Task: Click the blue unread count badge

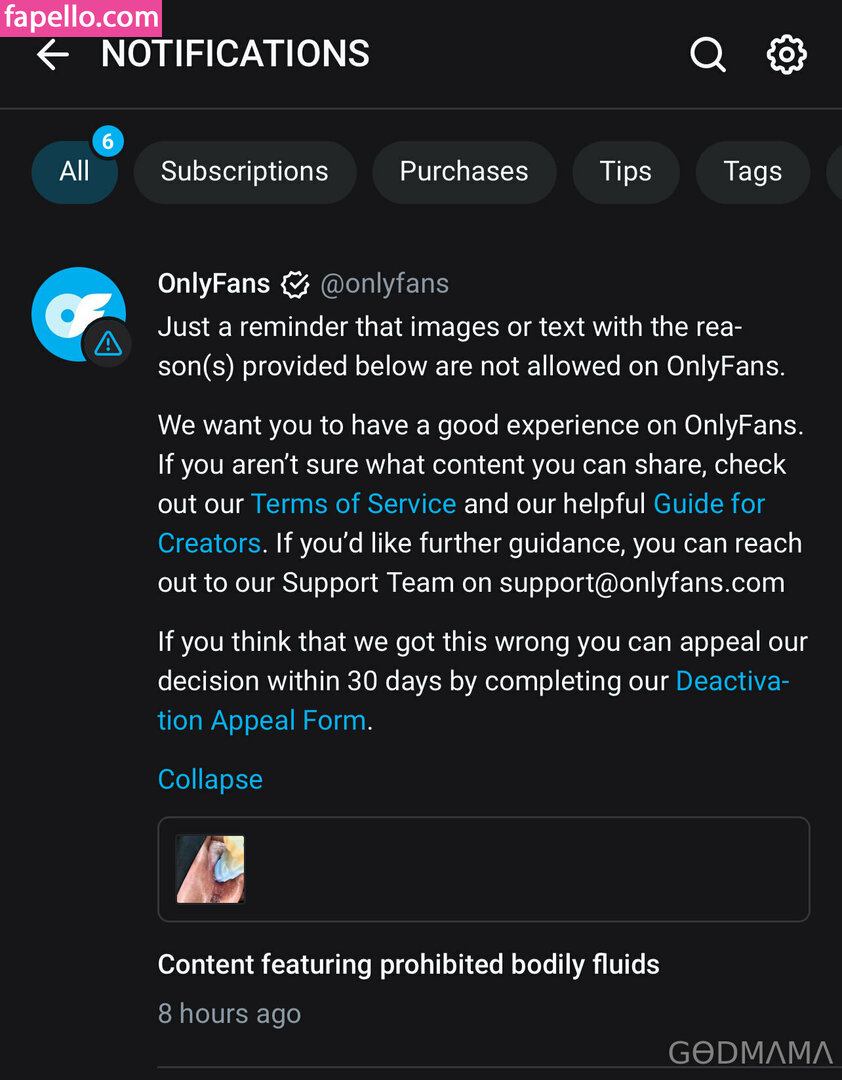Action: click(107, 142)
